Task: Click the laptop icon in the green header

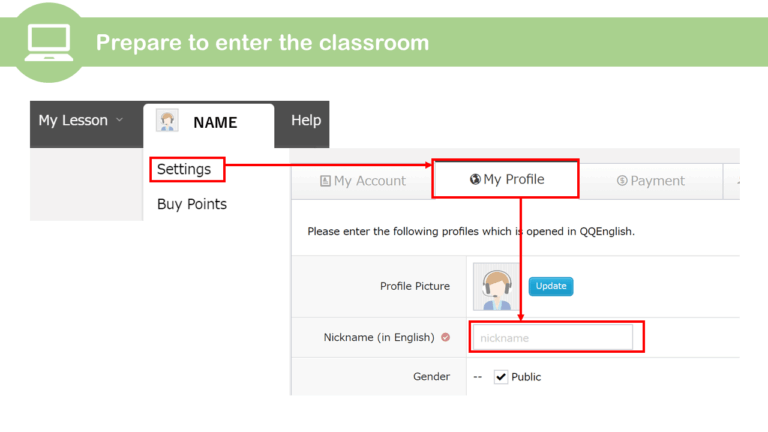Action: click(x=48, y=41)
